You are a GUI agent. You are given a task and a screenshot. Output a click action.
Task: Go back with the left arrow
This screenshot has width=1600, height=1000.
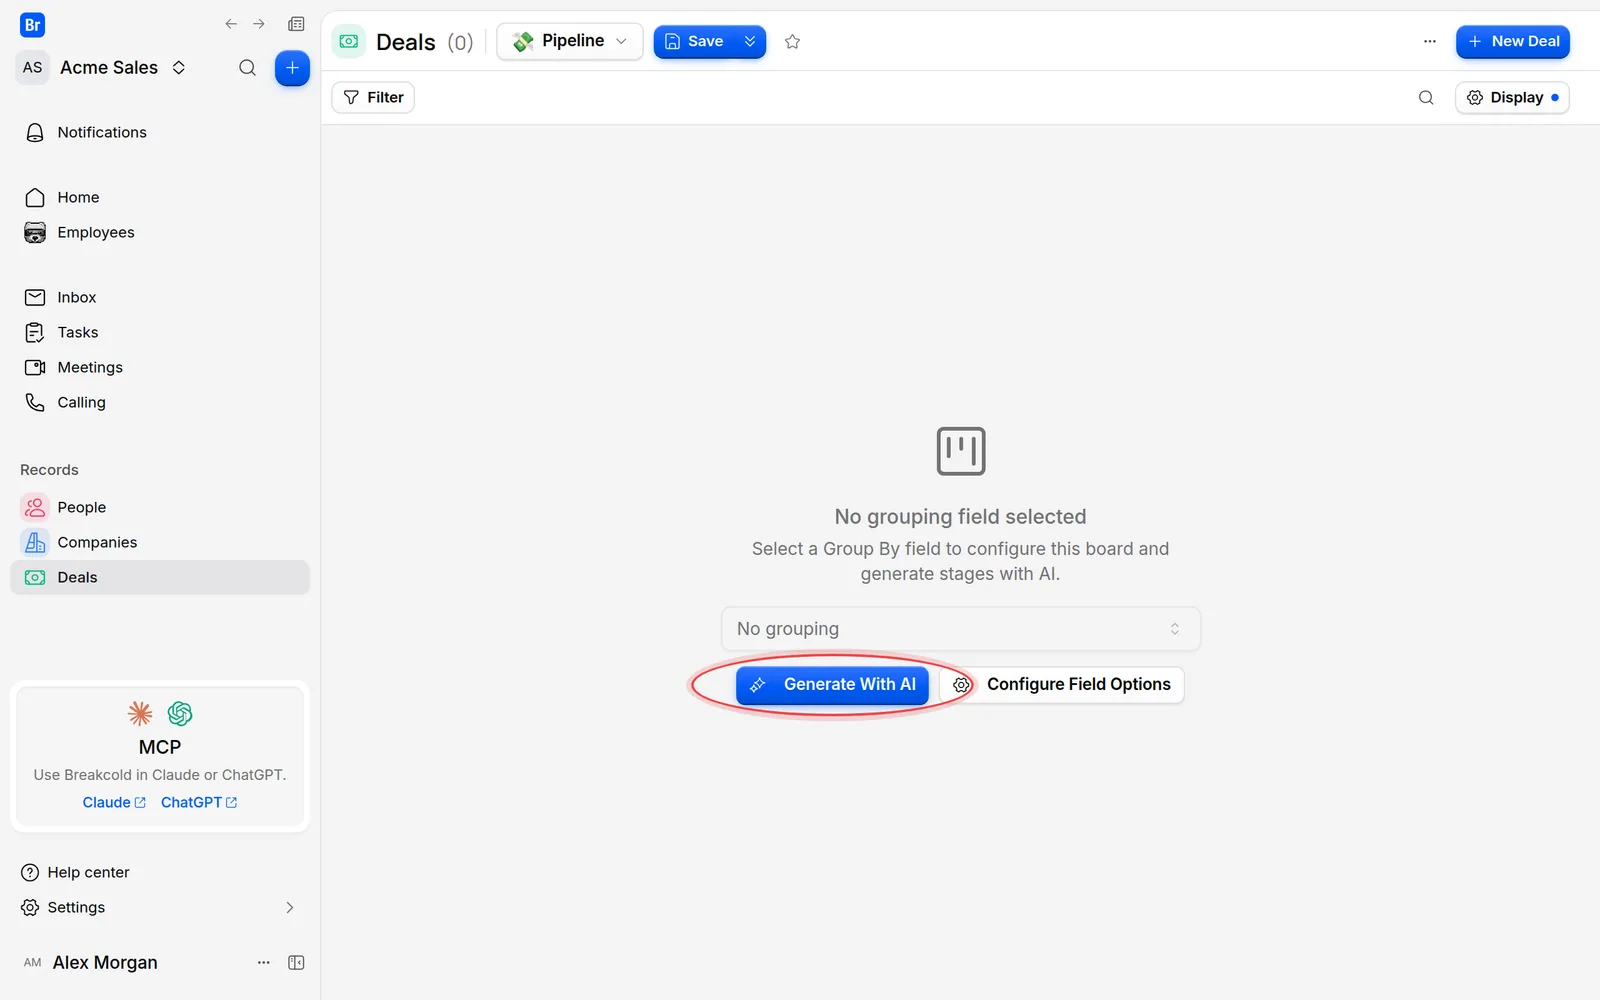[231, 24]
